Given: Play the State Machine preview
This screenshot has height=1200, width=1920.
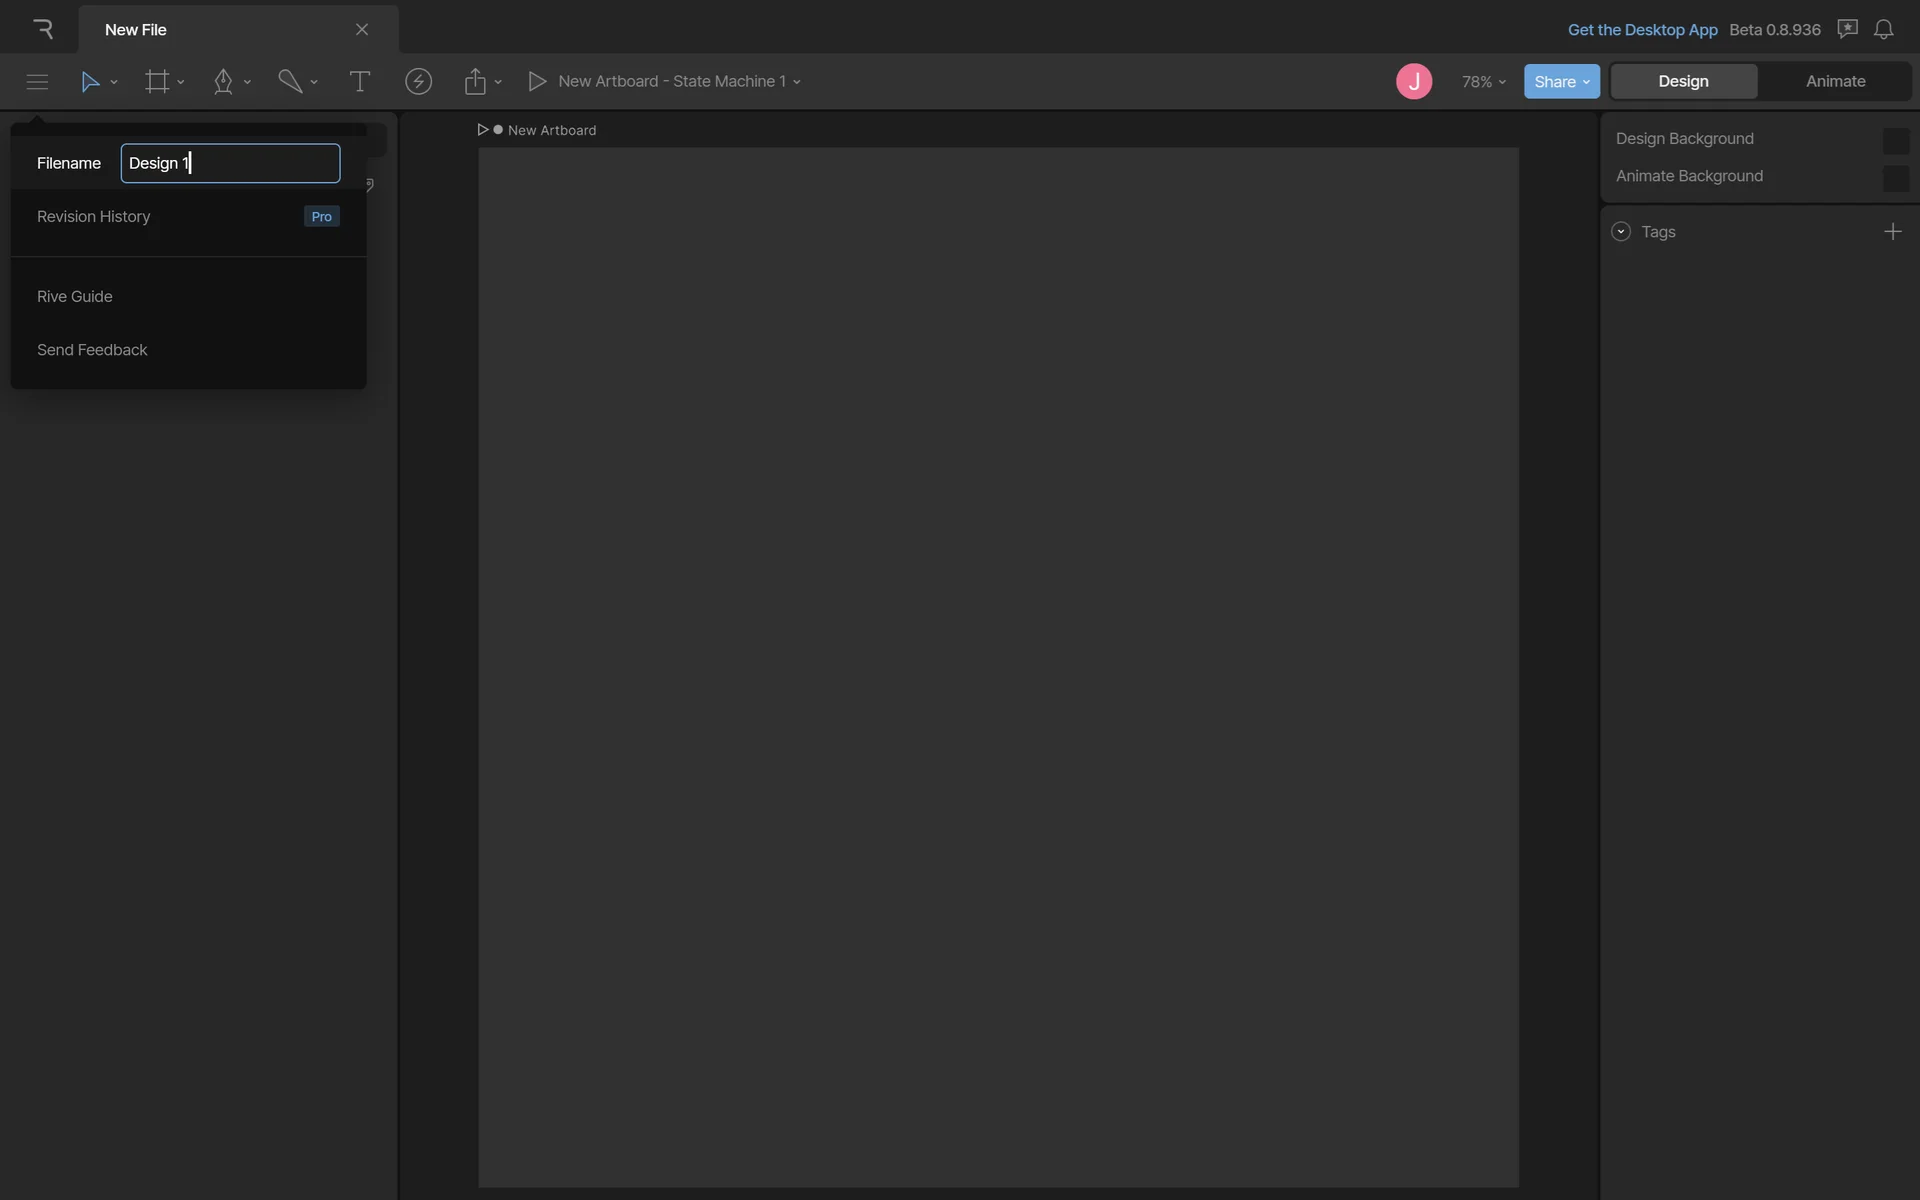Looking at the screenshot, I should [x=537, y=82].
